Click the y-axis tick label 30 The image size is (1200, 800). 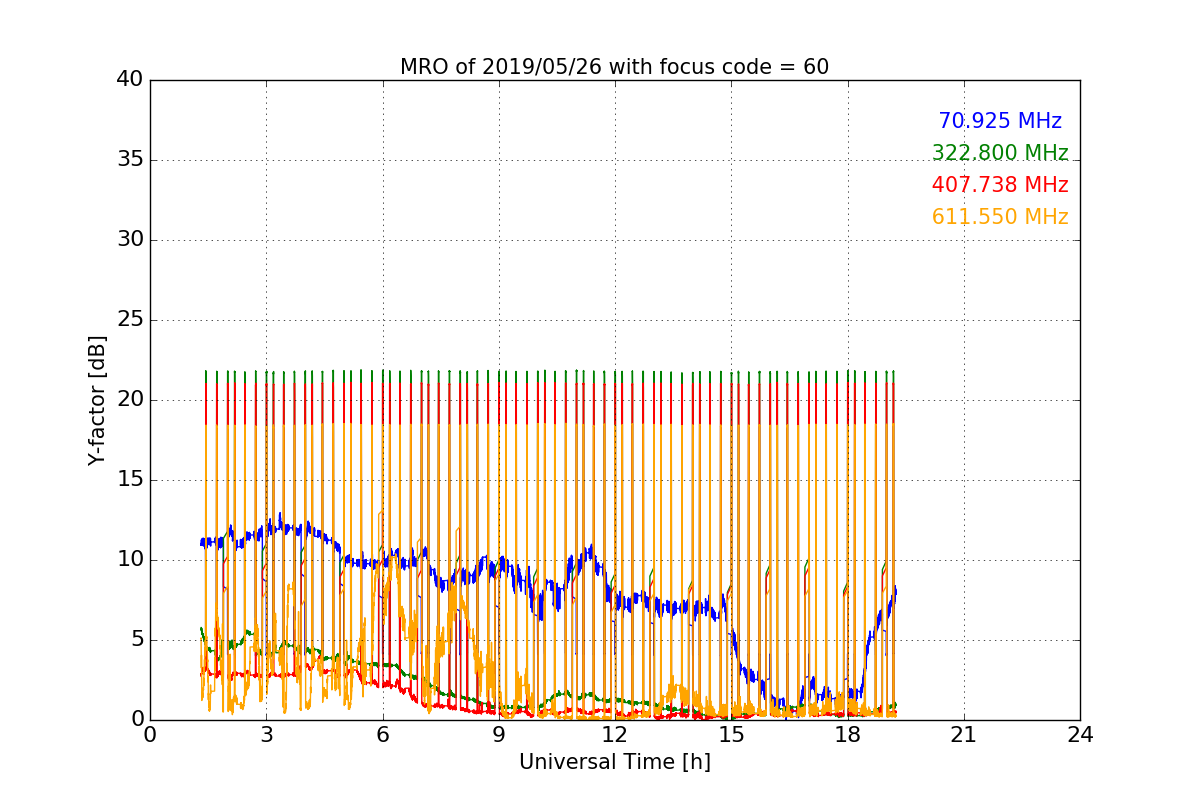tap(130, 240)
